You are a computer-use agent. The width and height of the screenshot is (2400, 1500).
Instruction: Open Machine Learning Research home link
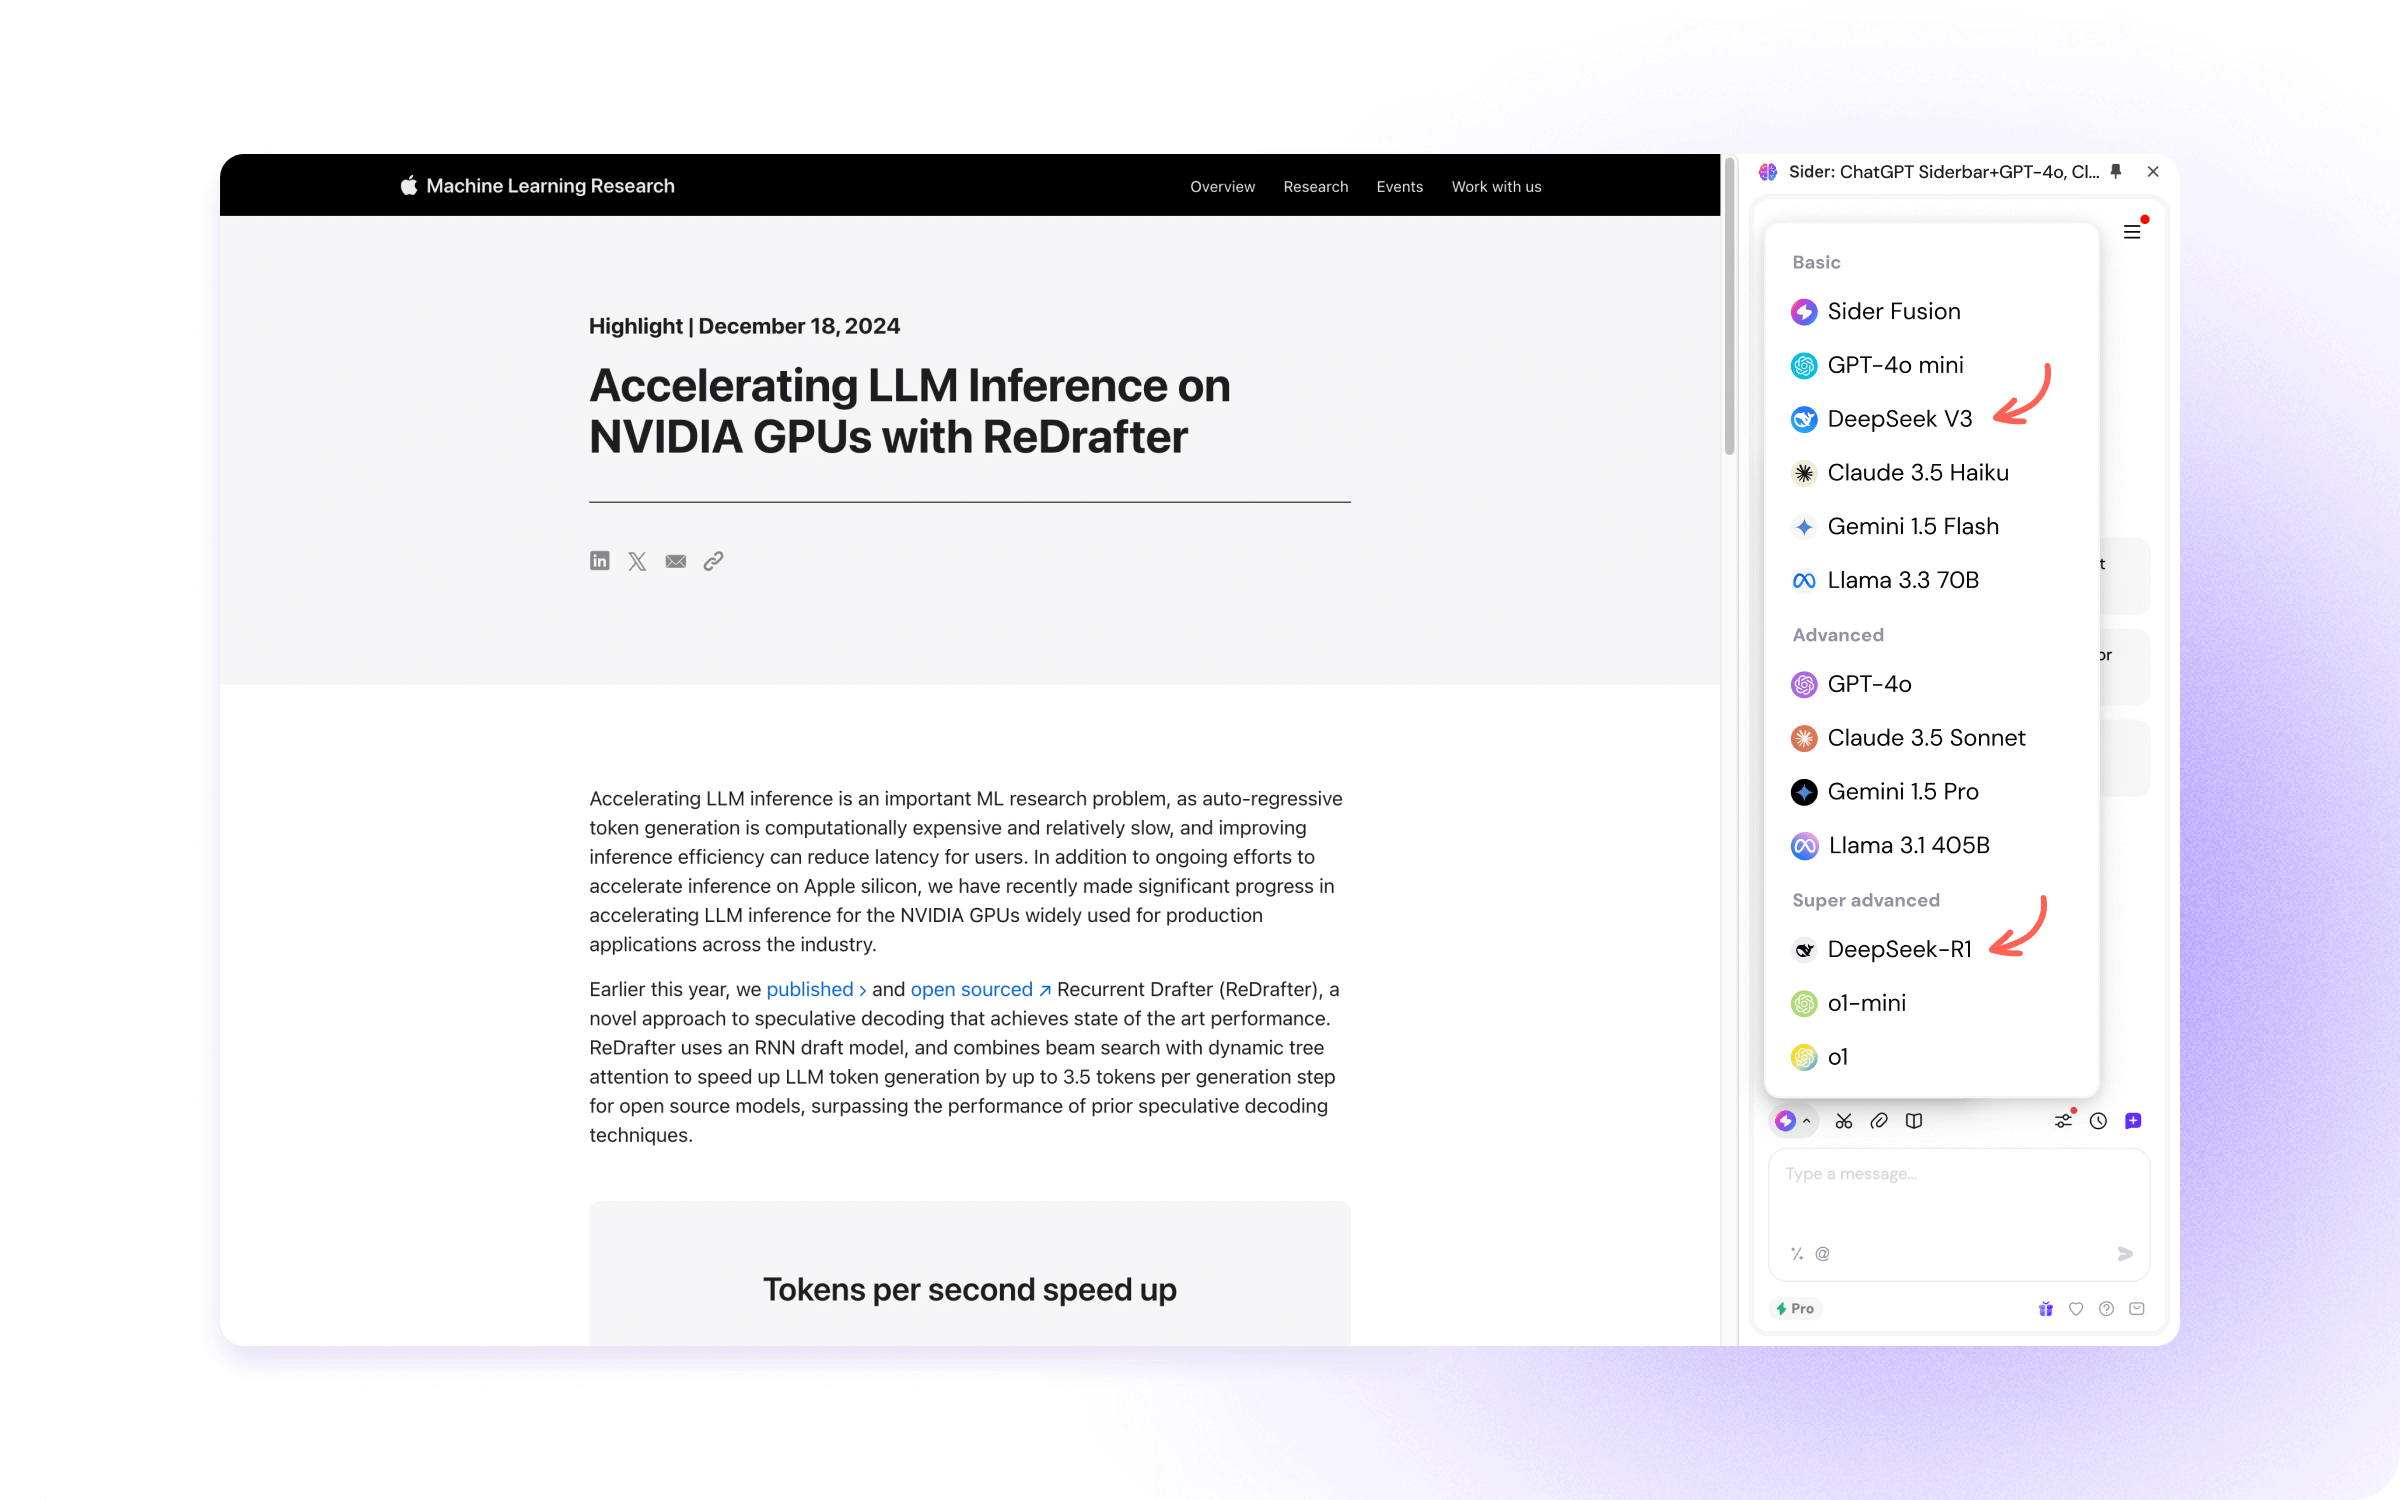point(550,186)
